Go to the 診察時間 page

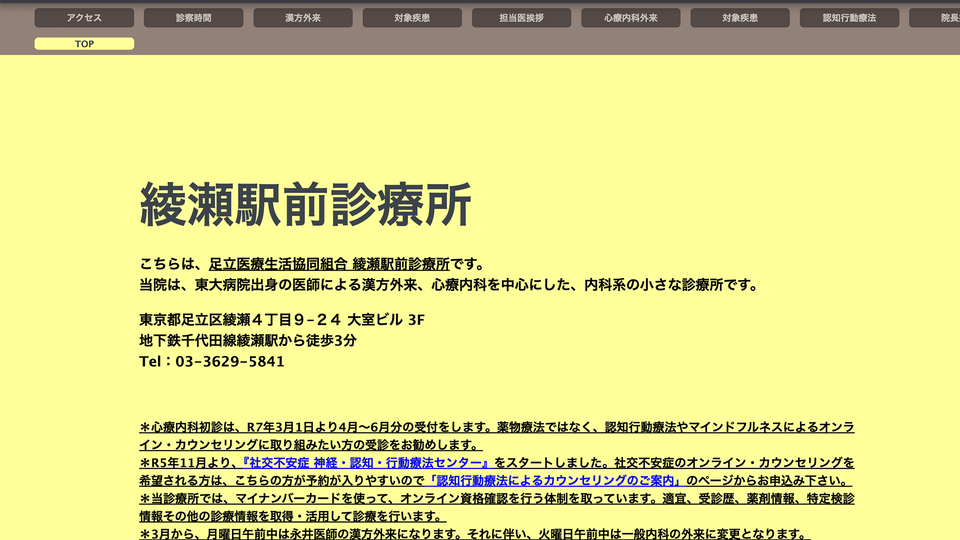pyautogui.click(x=193, y=18)
